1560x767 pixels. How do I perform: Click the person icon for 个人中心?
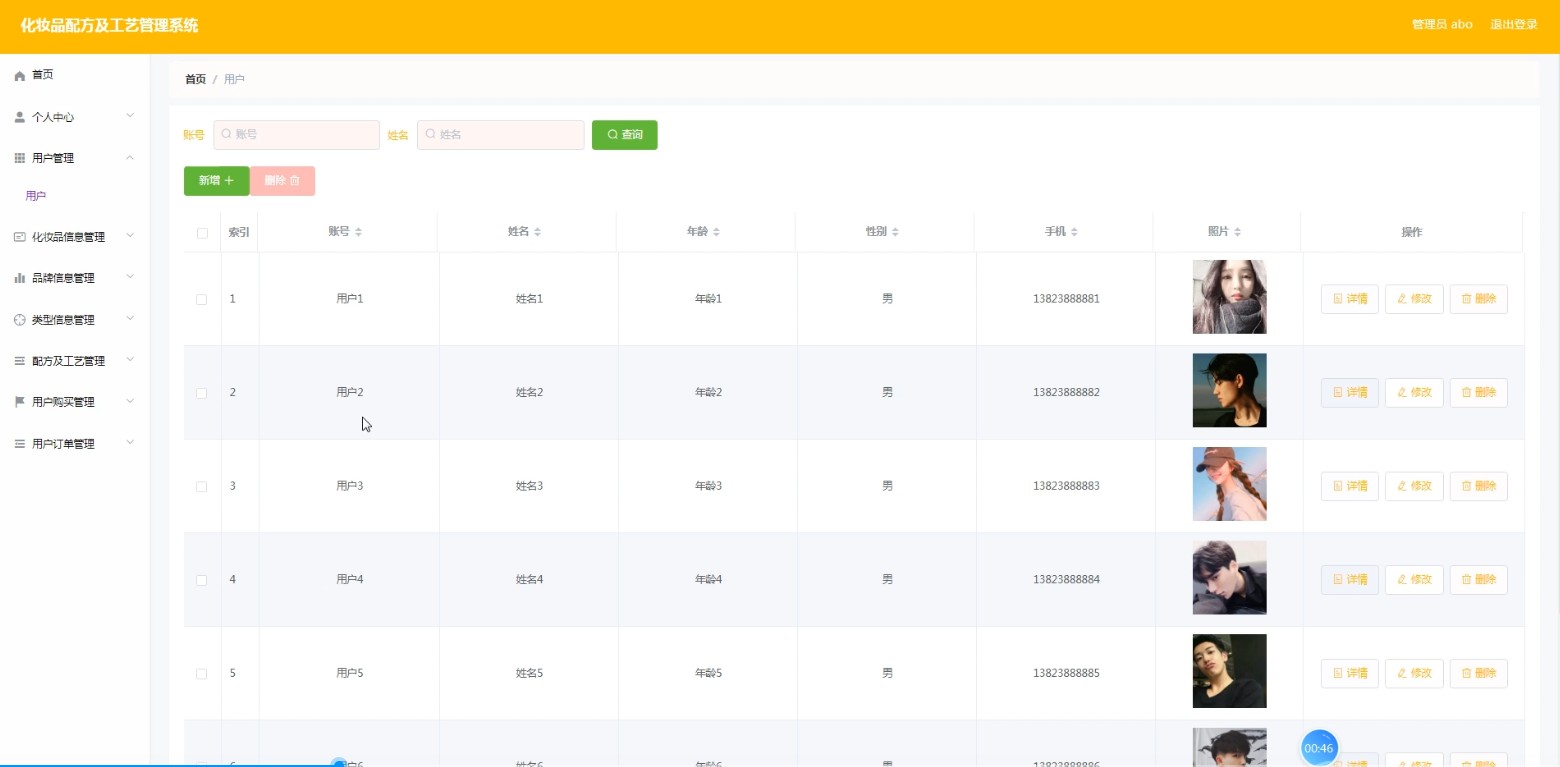click(19, 117)
